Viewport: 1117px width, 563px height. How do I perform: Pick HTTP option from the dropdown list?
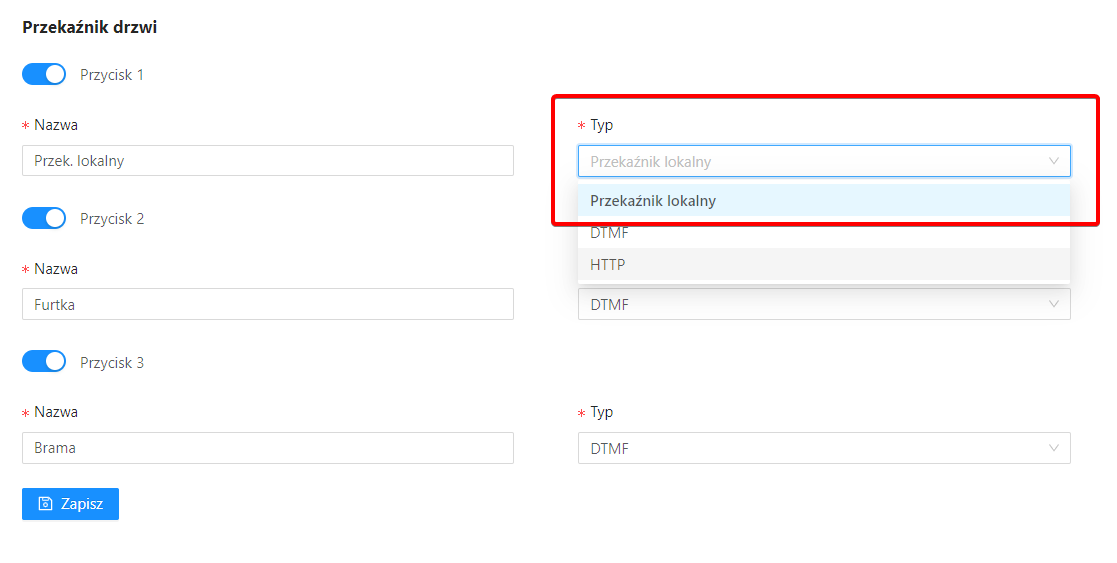click(x=824, y=264)
